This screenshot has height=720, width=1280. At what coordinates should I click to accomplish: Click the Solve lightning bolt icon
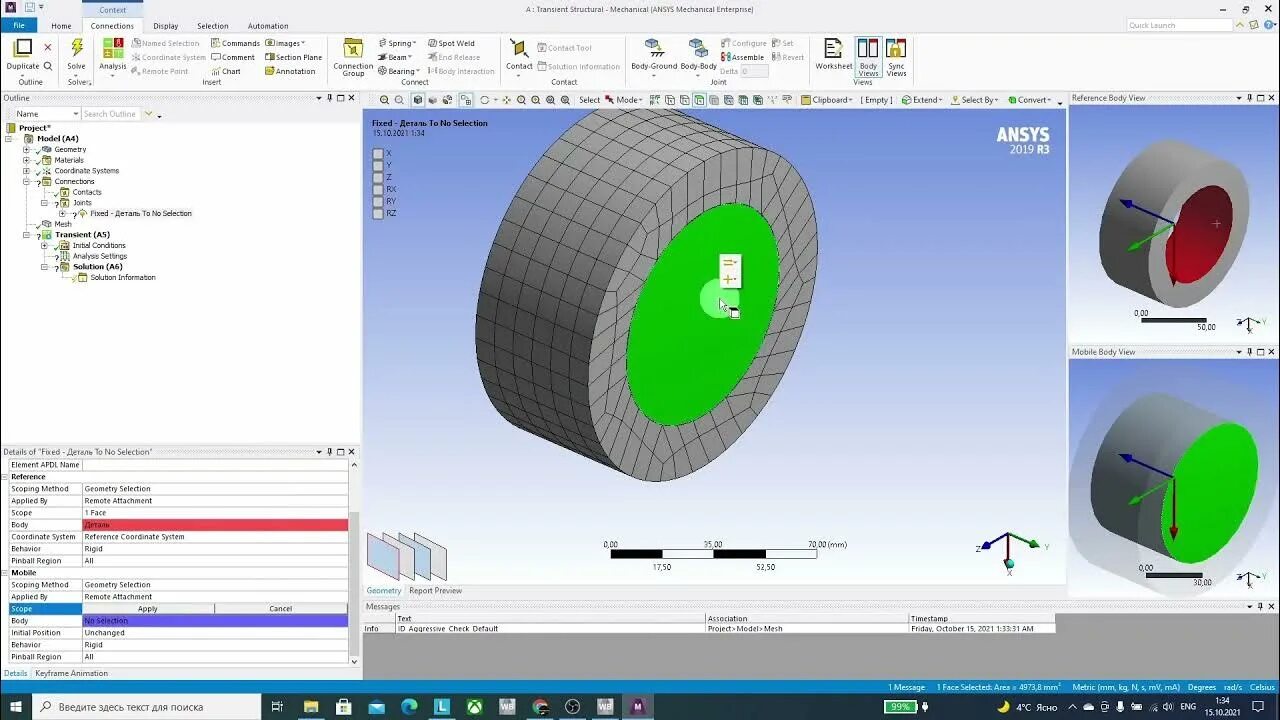(76, 49)
